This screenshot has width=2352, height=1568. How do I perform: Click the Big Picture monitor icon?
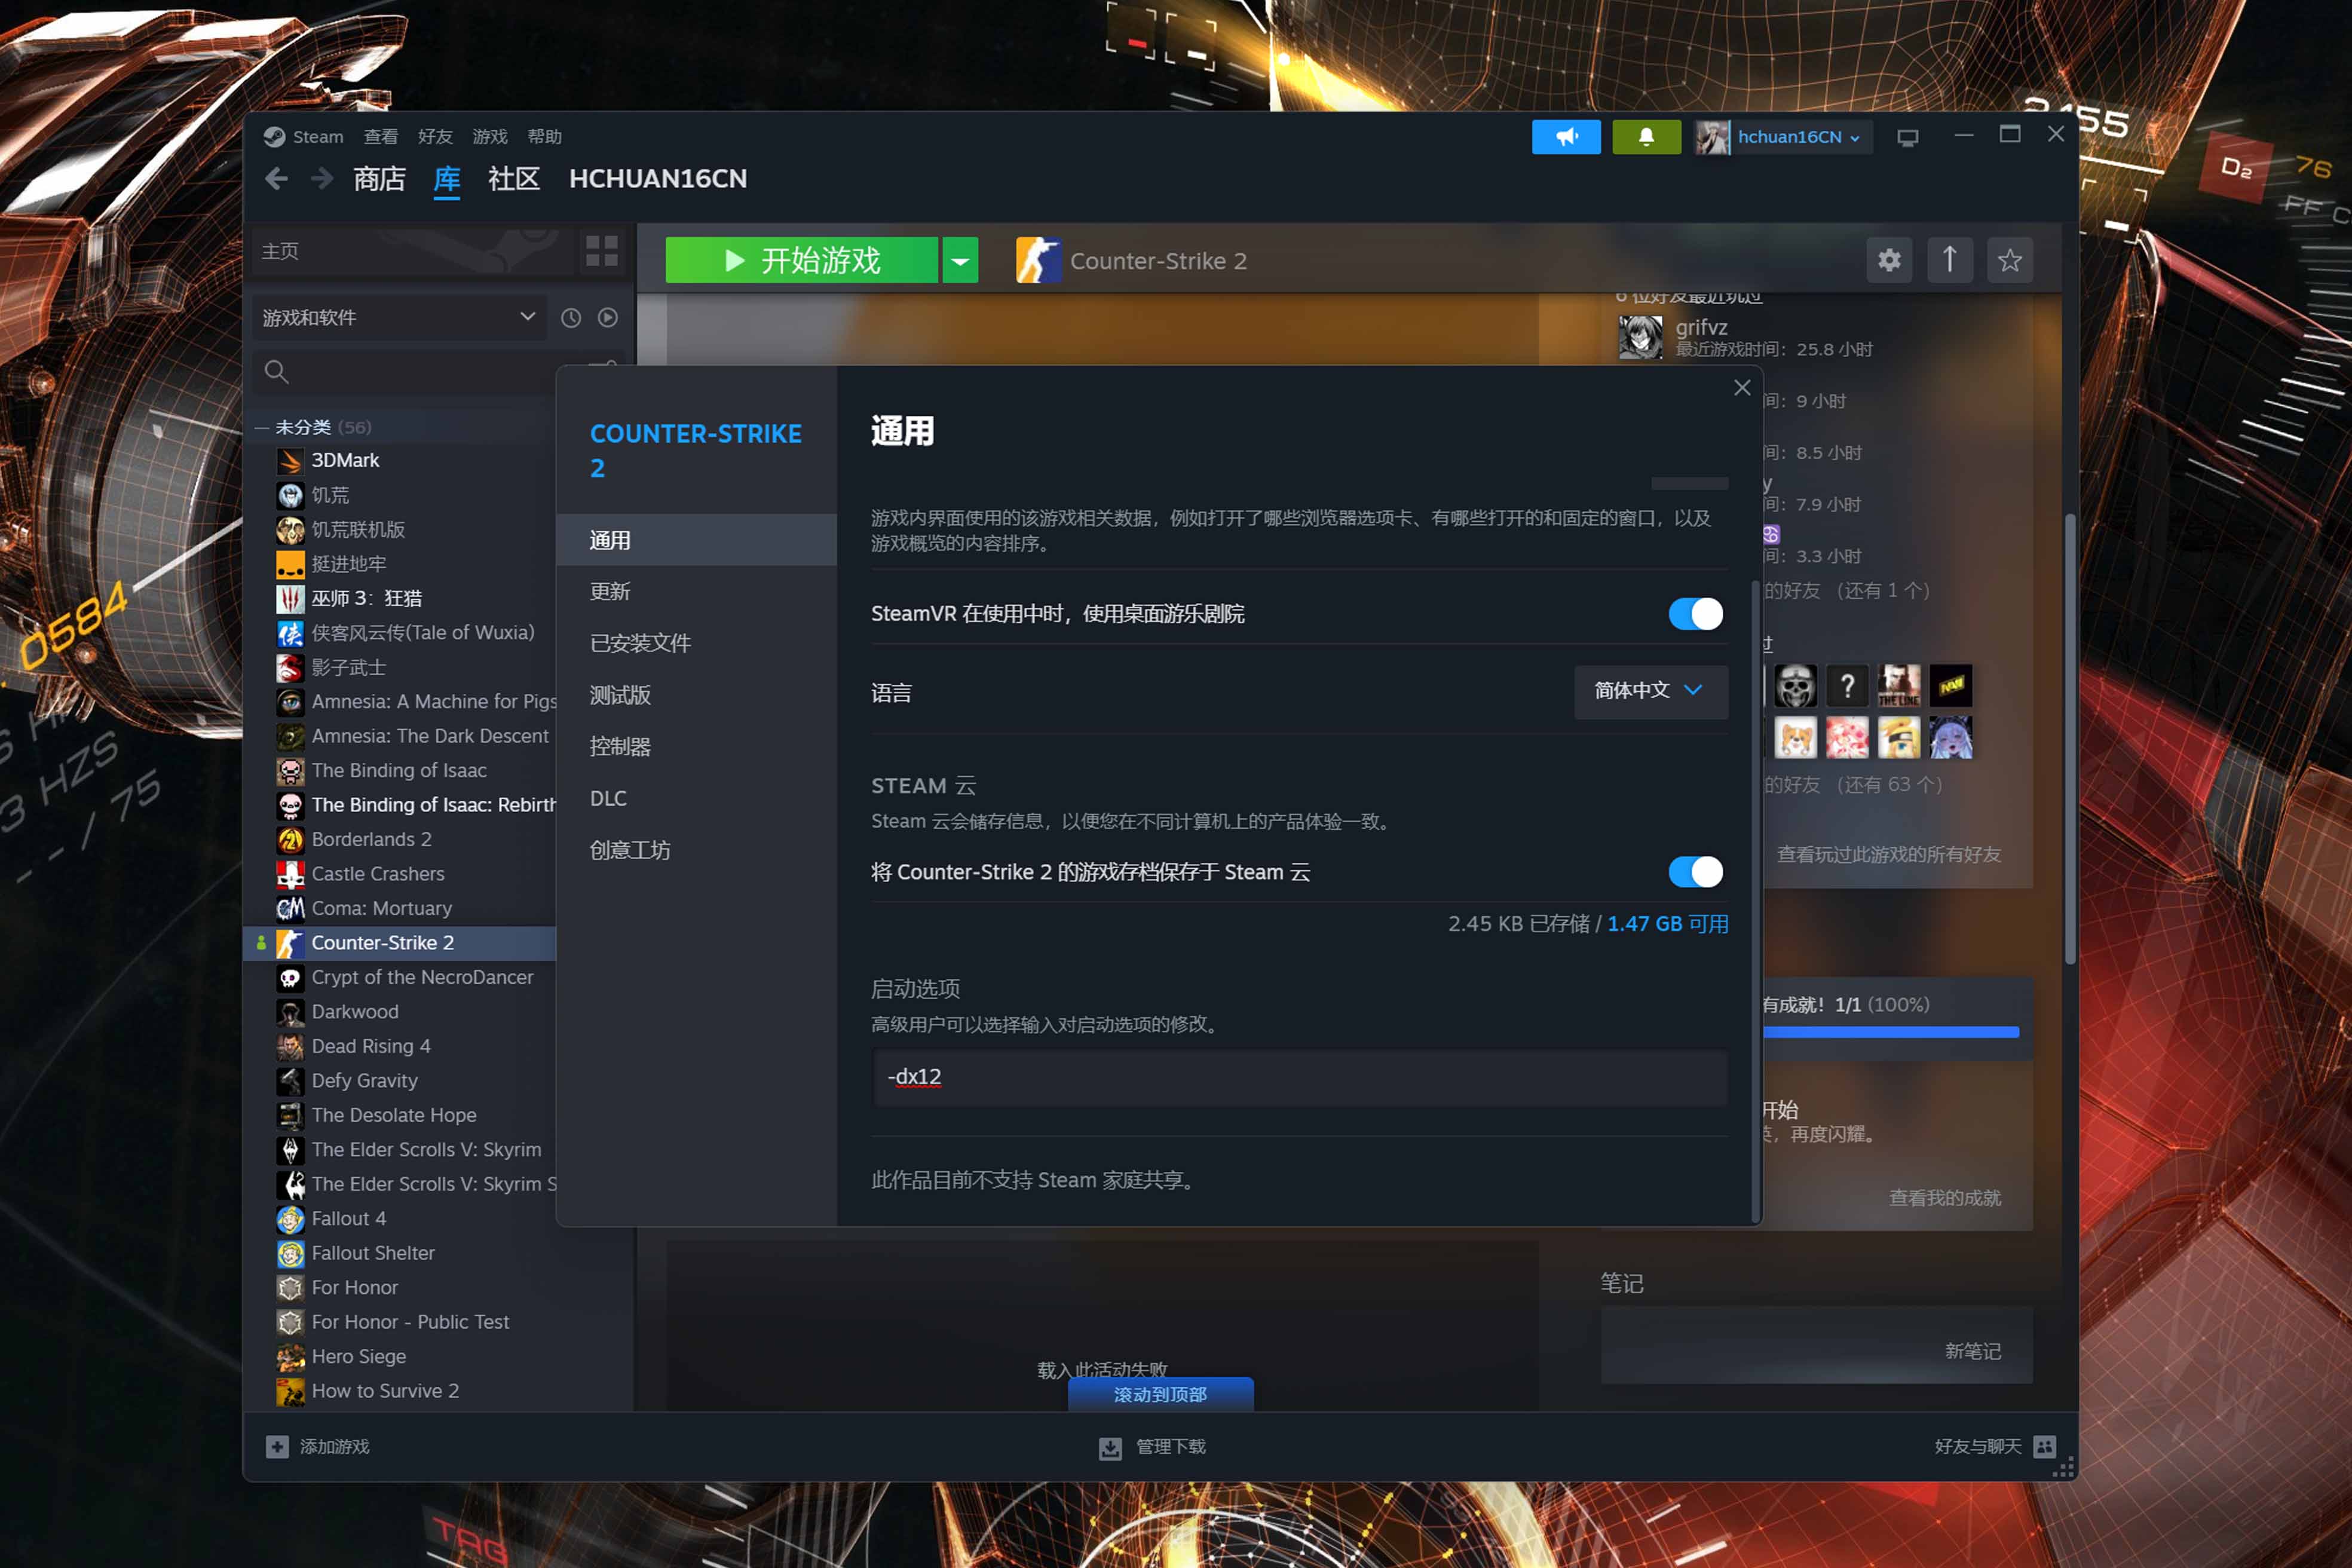coord(1907,138)
